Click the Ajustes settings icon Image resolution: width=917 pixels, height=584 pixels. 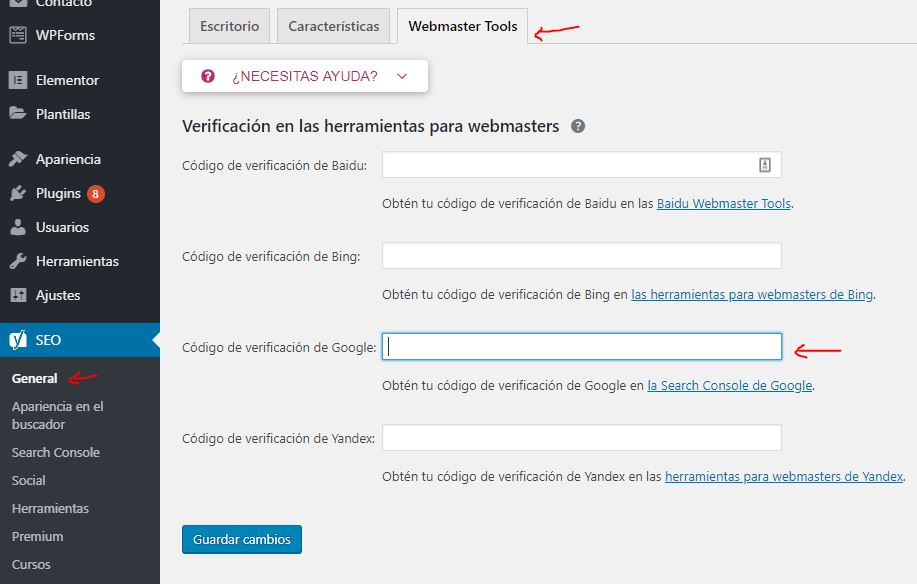coord(18,295)
